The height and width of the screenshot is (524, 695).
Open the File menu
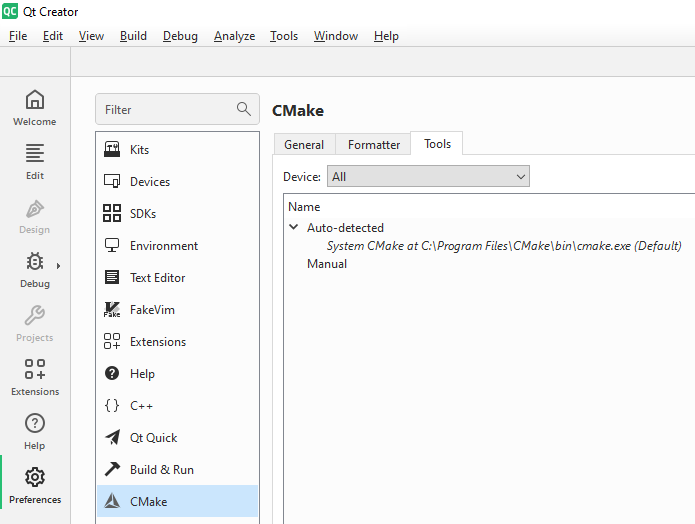pyautogui.click(x=18, y=36)
